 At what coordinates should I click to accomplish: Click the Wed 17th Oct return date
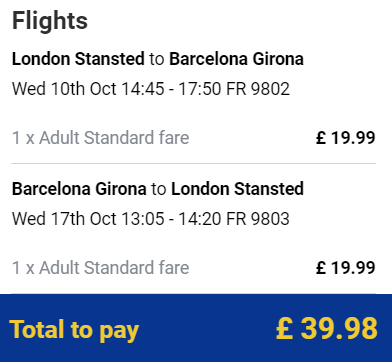(x=64, y=219)
